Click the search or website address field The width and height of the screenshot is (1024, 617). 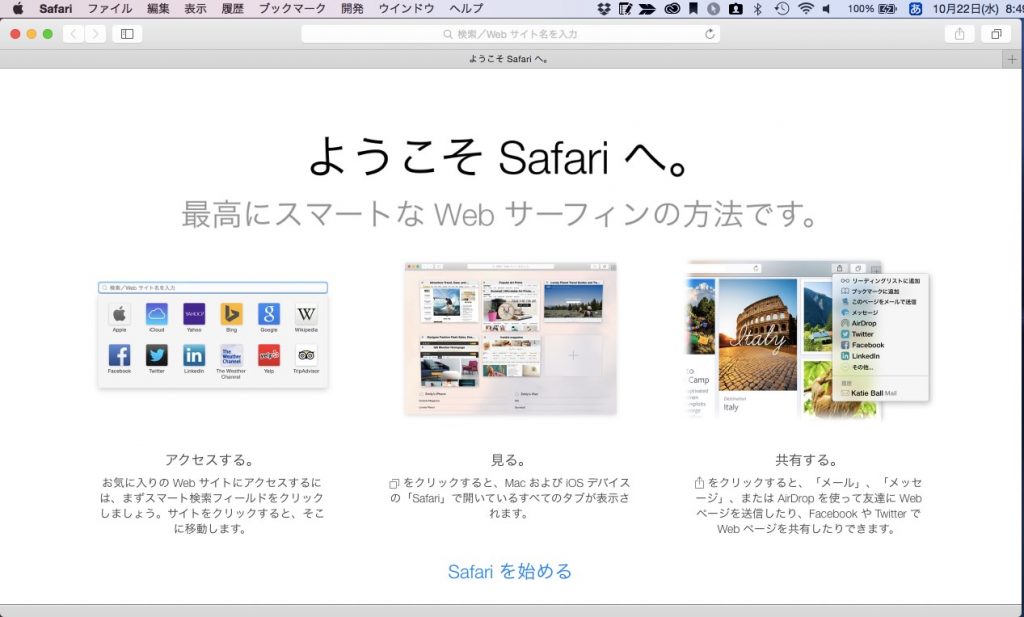pyautogui.click(x=510, y=34)
